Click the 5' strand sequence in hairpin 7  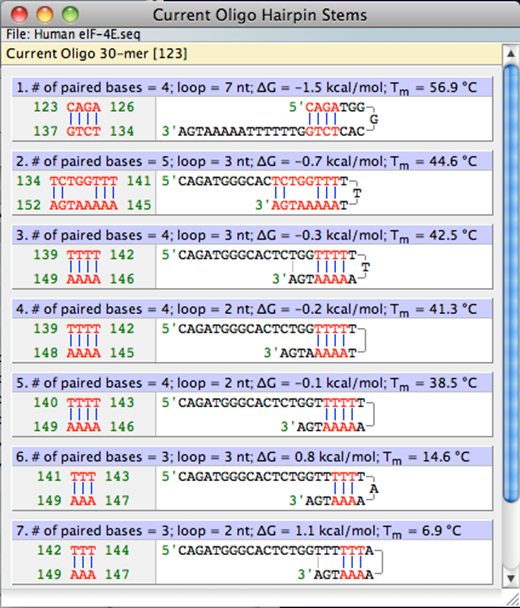tap(268, 550)
